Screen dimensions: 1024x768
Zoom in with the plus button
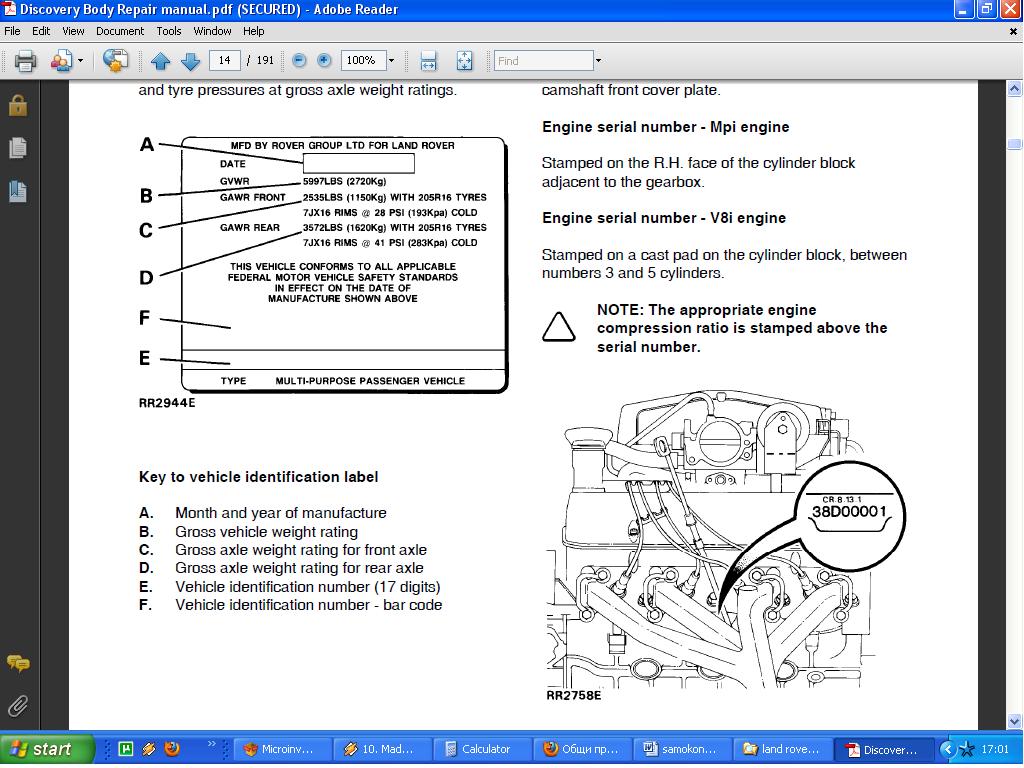coord(324,61)
